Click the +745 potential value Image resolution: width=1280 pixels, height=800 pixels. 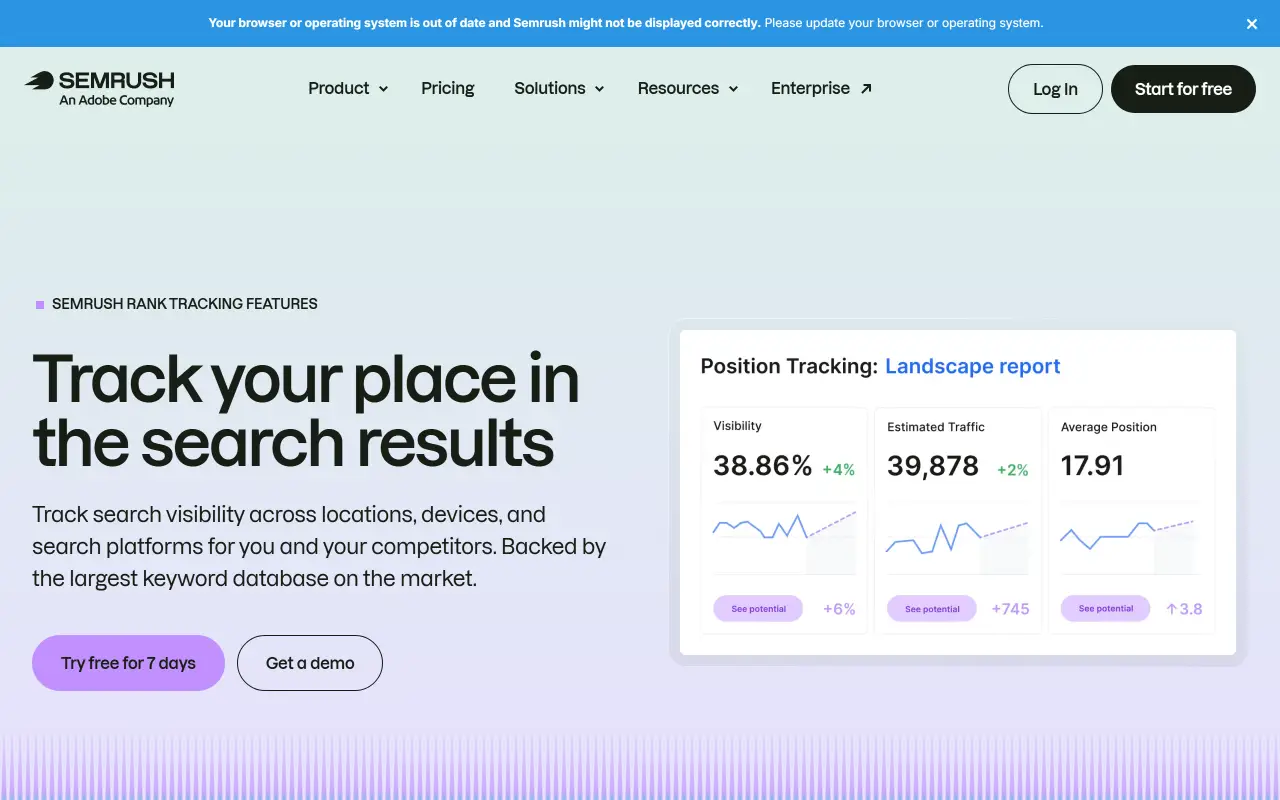pos(1010,609)
